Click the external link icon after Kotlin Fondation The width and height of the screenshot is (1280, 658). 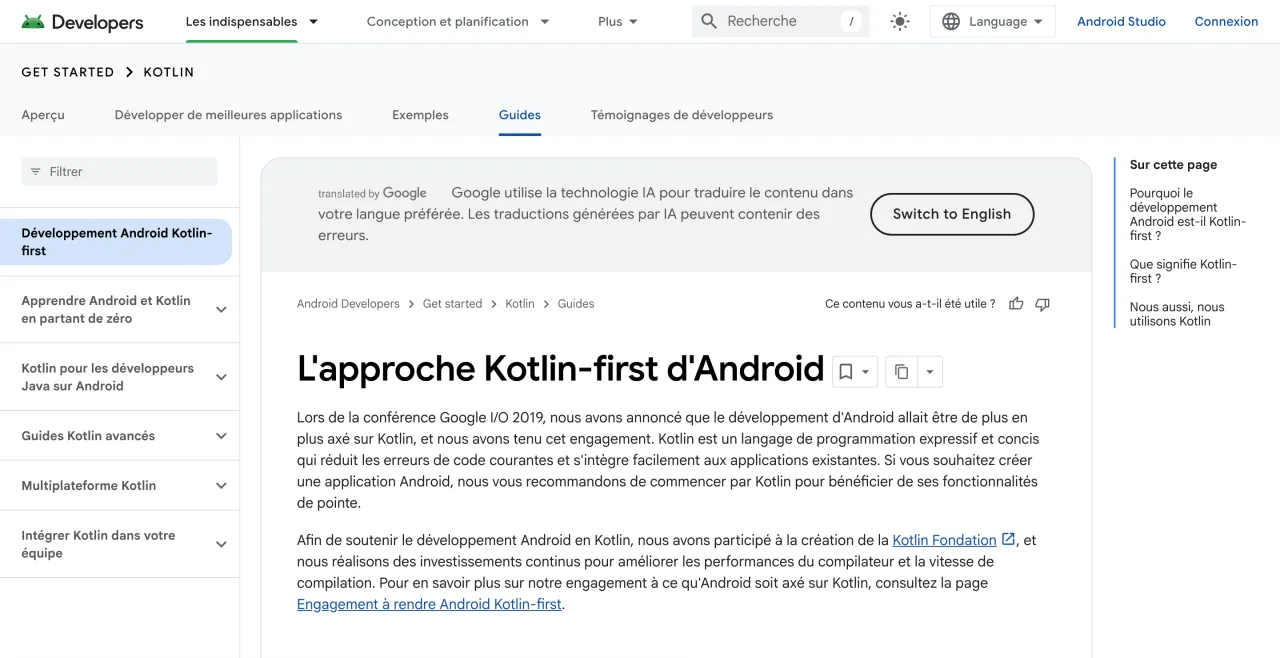click(1009, 539)
